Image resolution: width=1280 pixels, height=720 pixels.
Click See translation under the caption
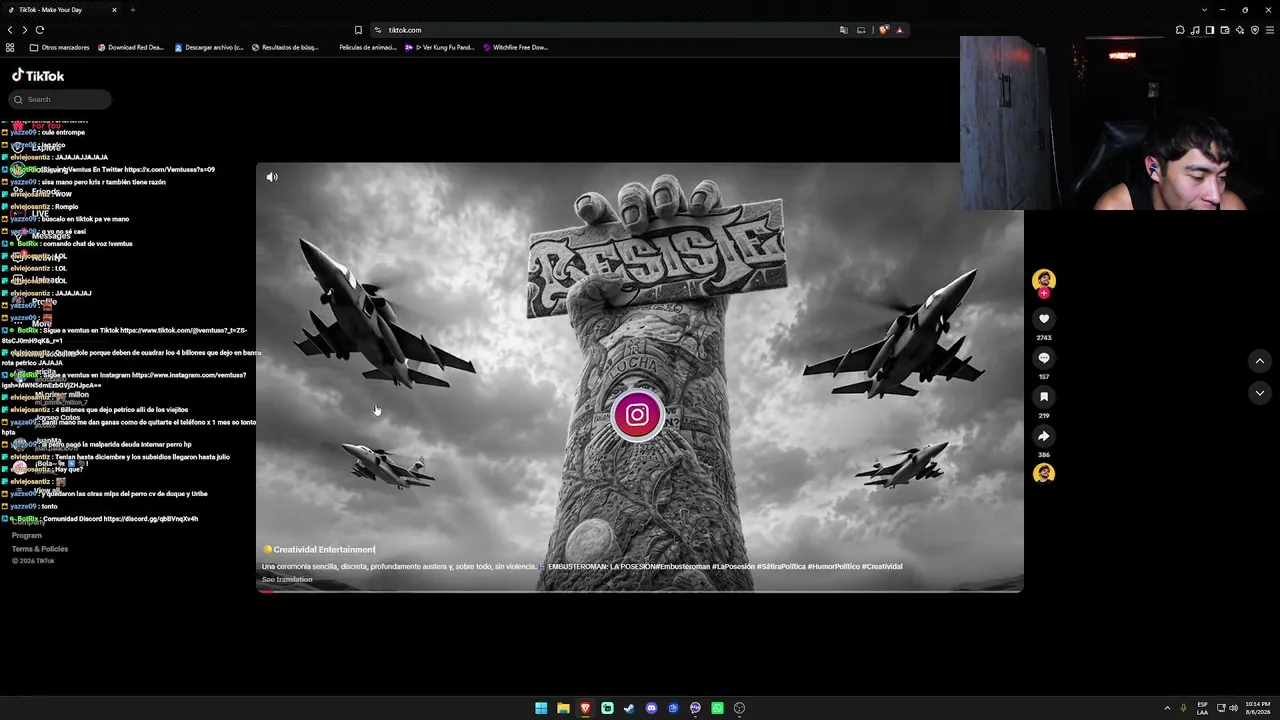(x=287, y=580)
